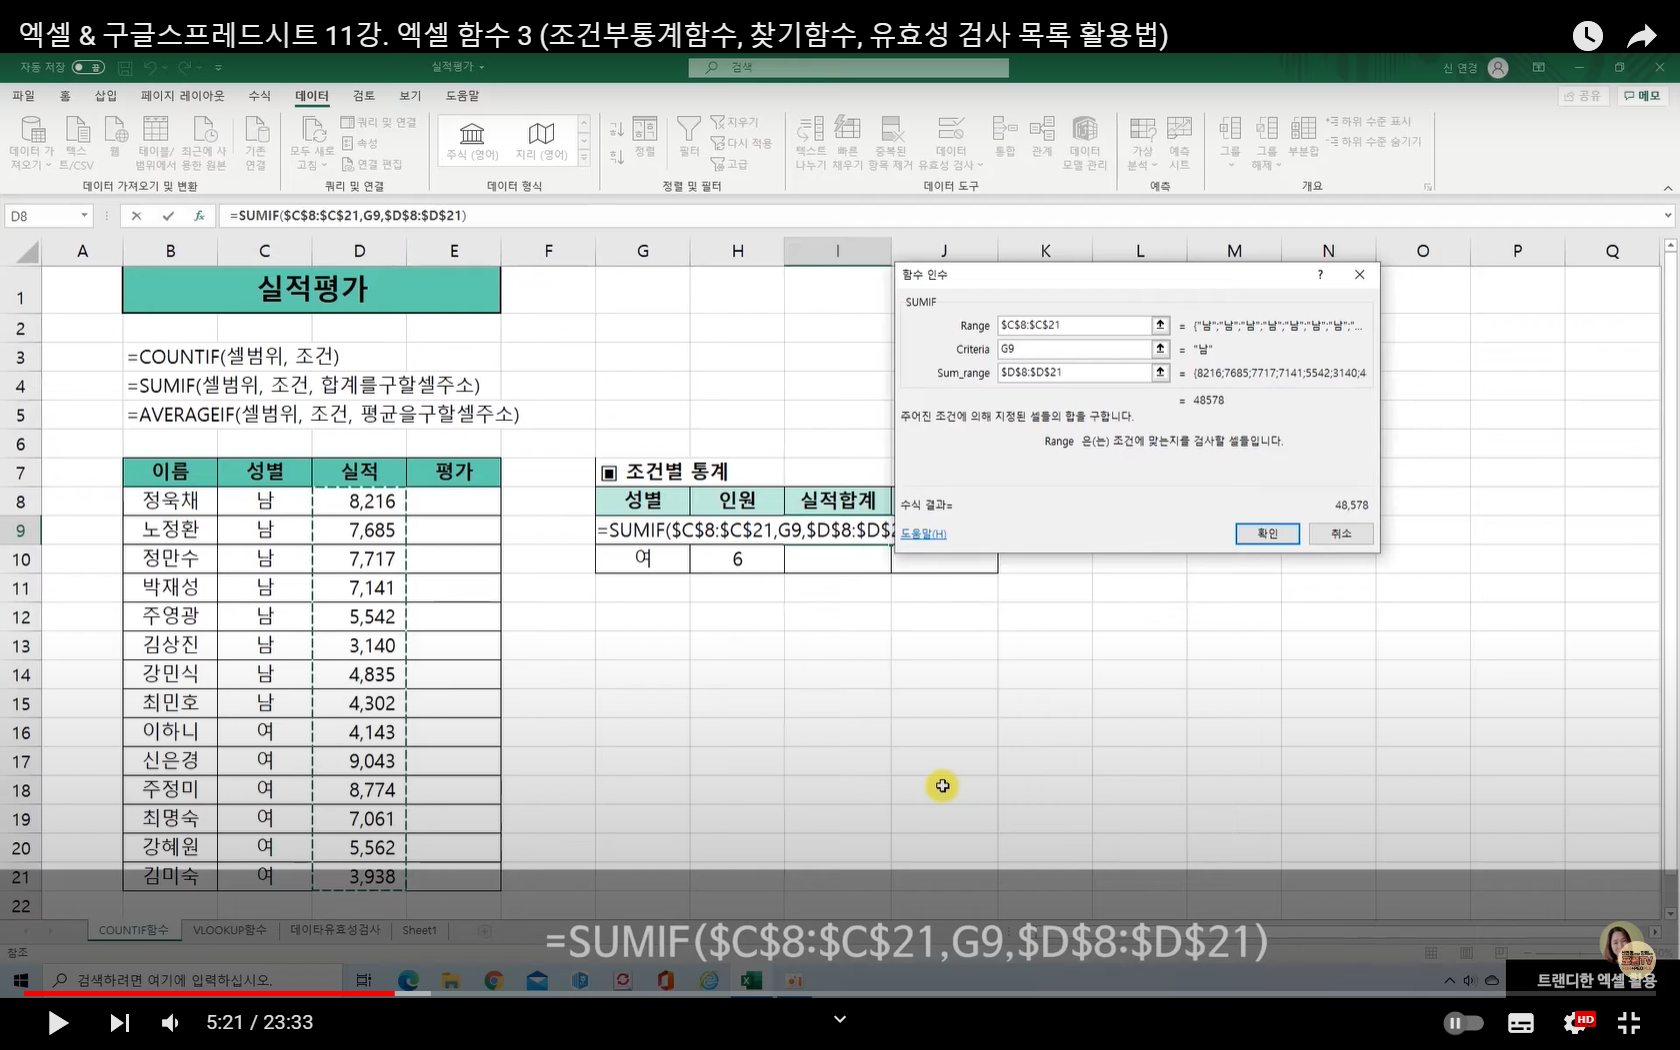This screenshot has width=1680, height=1050.
Task: Click the 확인 button in the dialog
Action: [x=1267, y=533]
